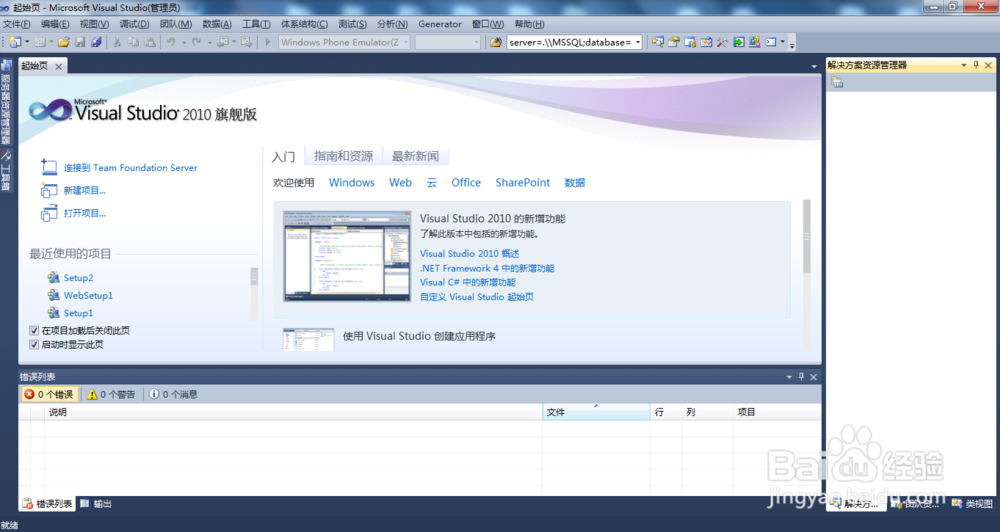Screen dimensions: 1000x532
Task: Click the .NET Framework 4 new features link
Action: (487, 269)
